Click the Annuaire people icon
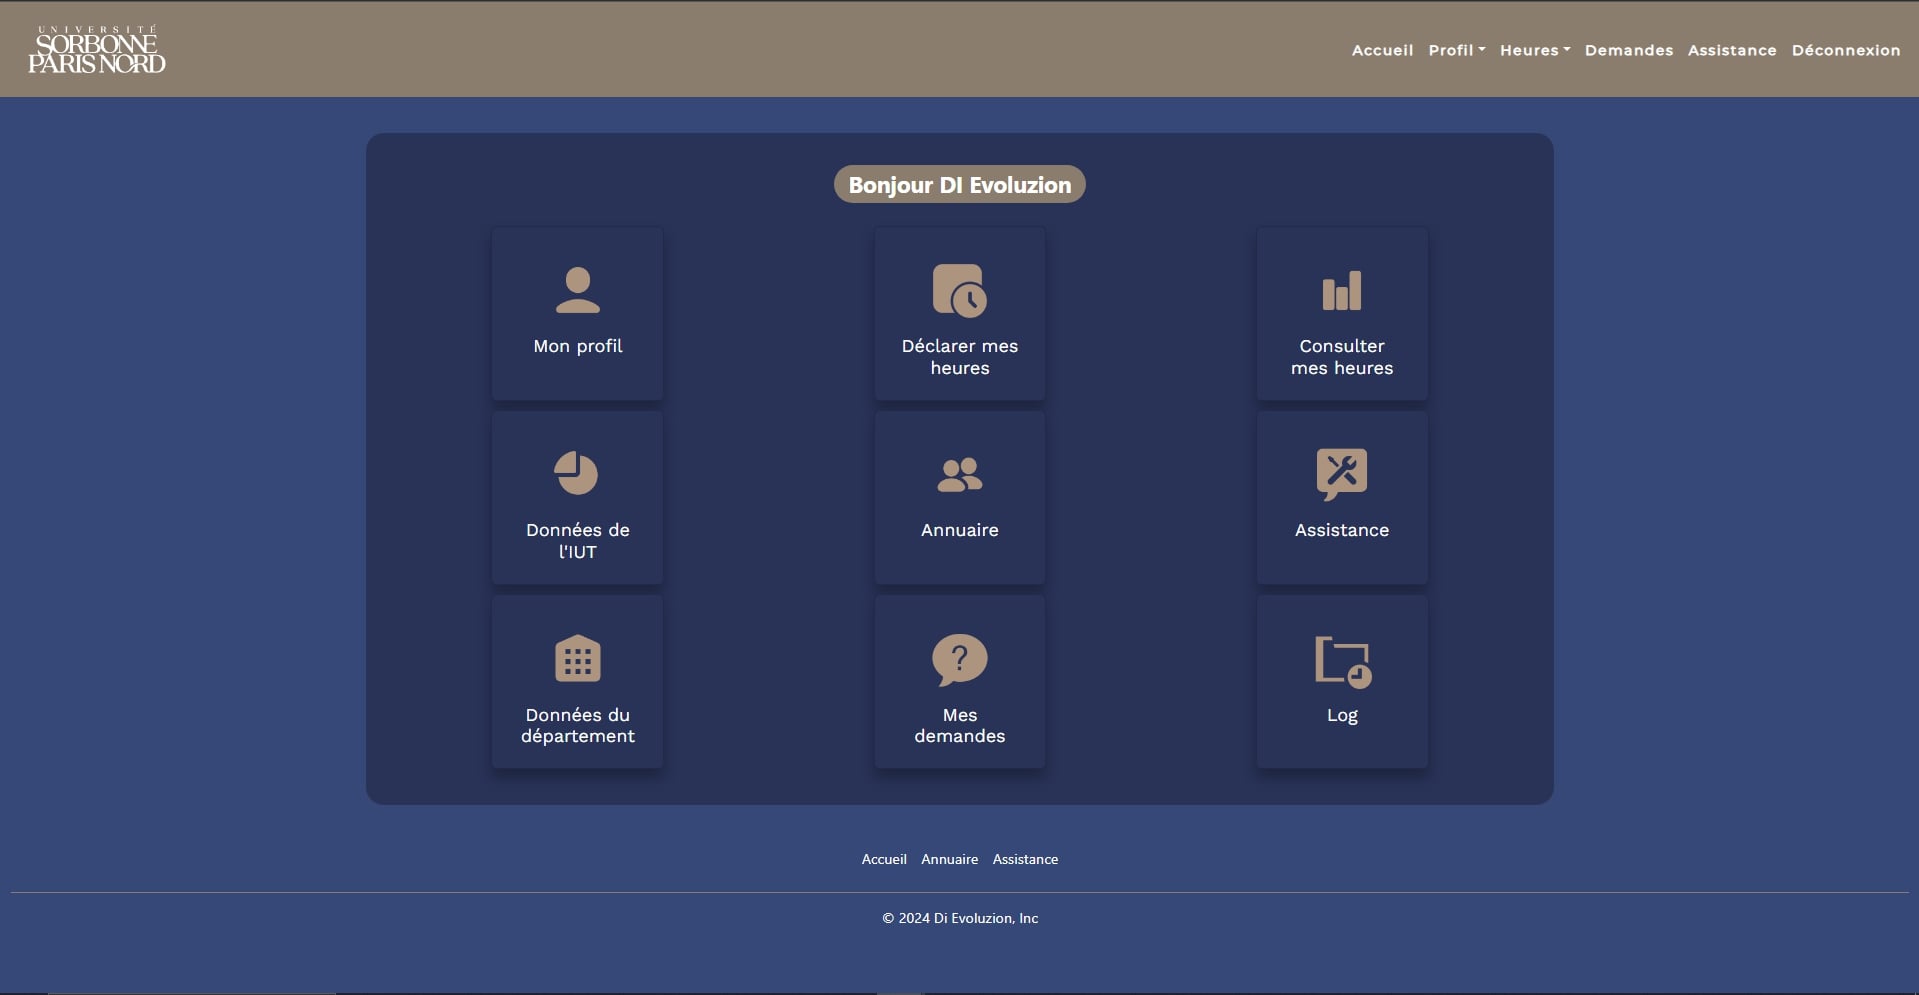1919x995 pixels. point(959,474)
